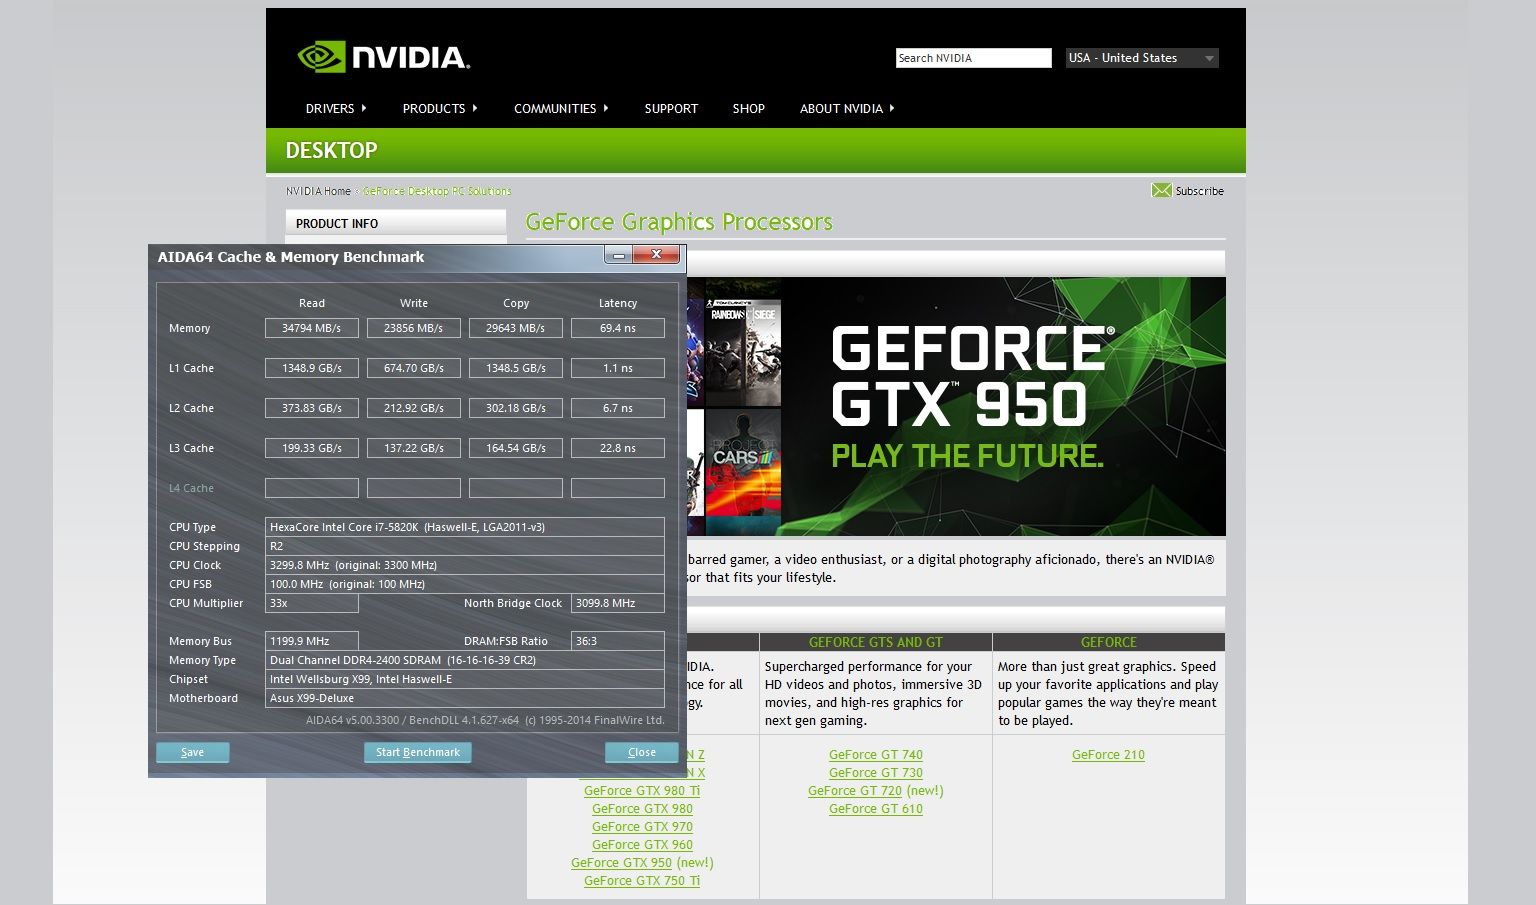Select L2 Cache copy value 302.18 GB/s
This screenshot has height=905, width=1536.
click(x=516, y=408)
